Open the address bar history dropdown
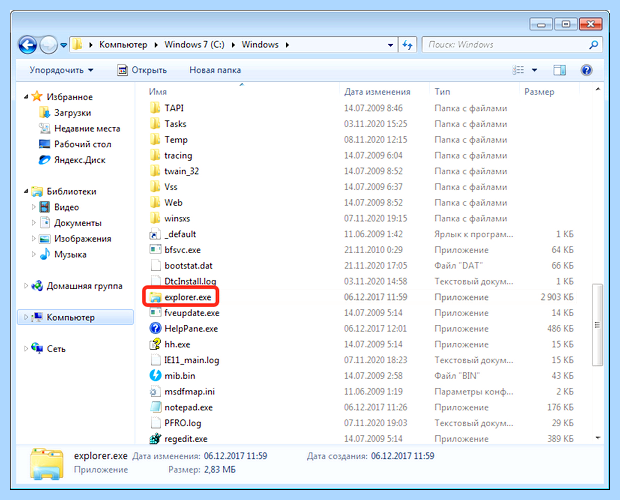 (x=390, y=45)
